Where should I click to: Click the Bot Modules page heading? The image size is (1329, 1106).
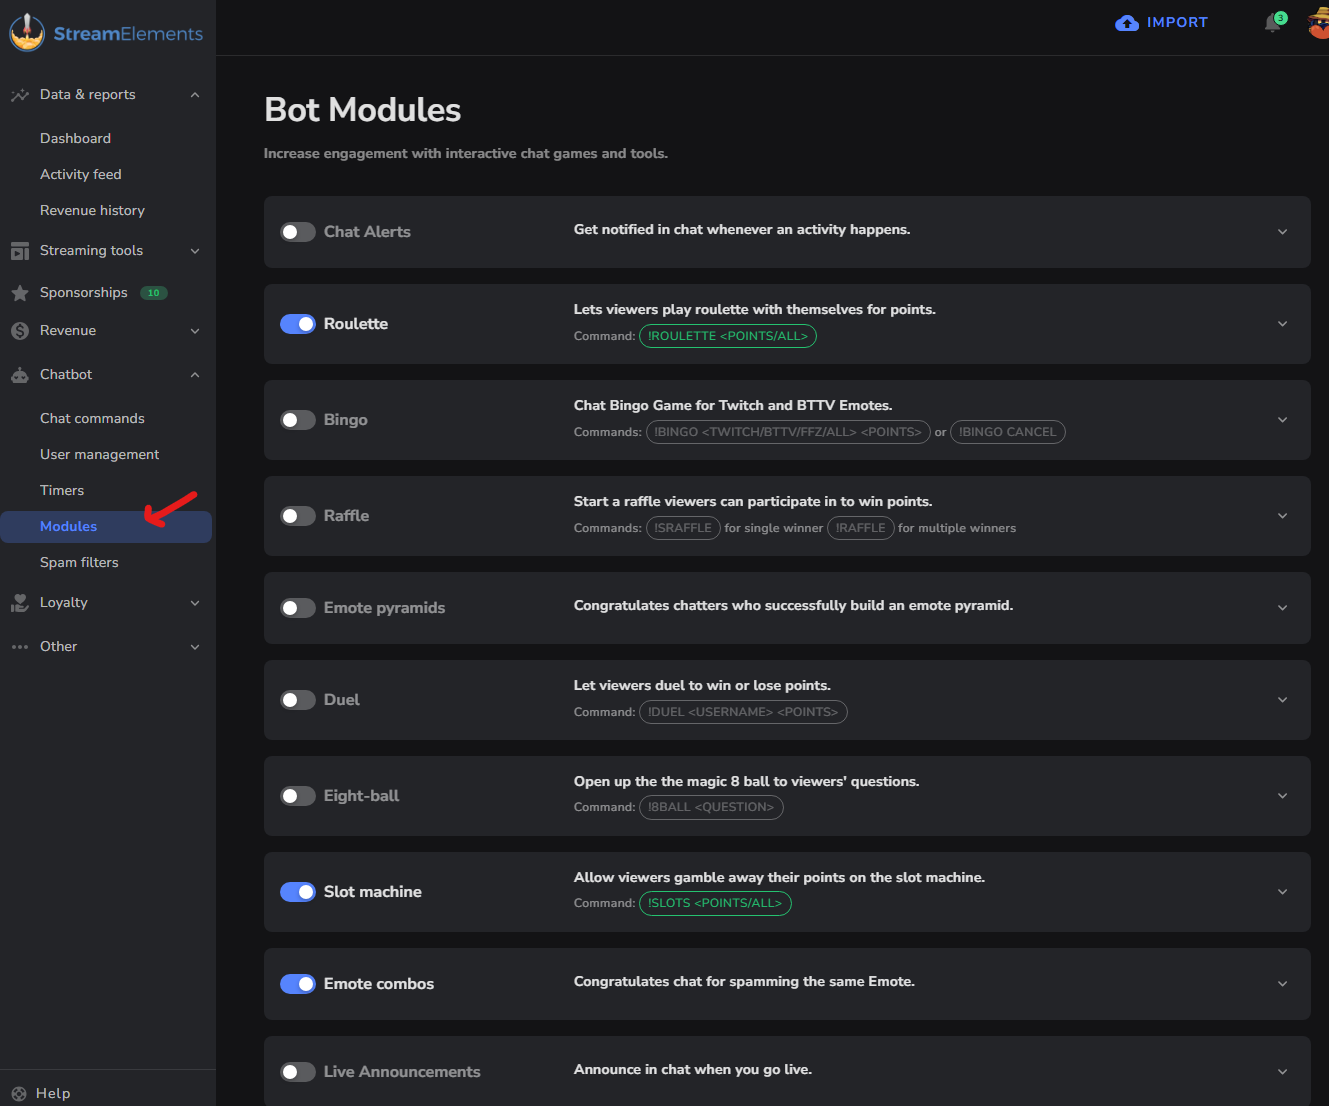[362, 110]
